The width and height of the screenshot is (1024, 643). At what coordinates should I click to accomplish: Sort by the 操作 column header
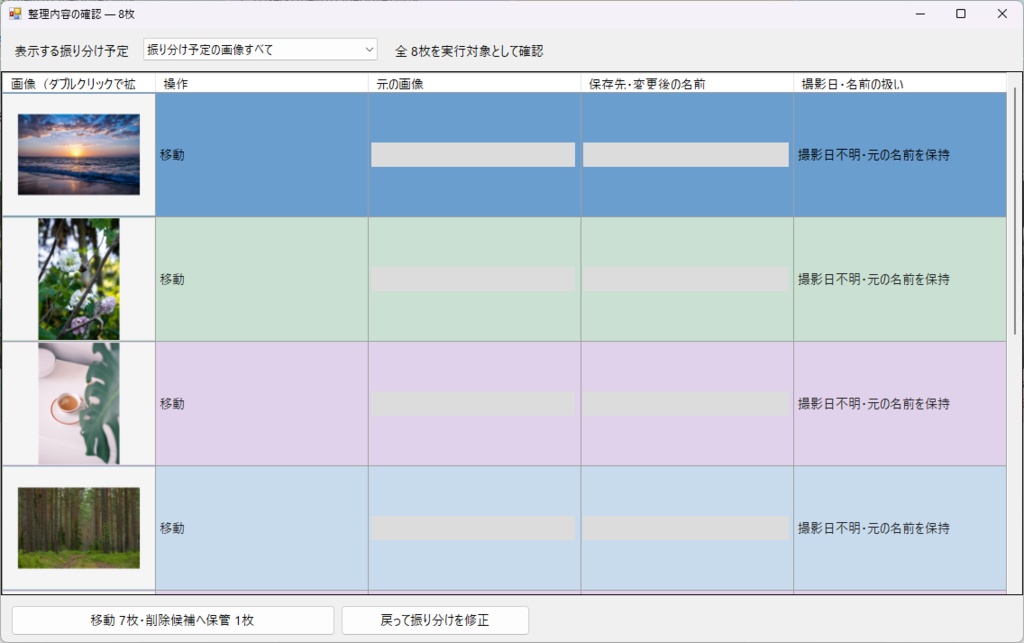(262, 84)
